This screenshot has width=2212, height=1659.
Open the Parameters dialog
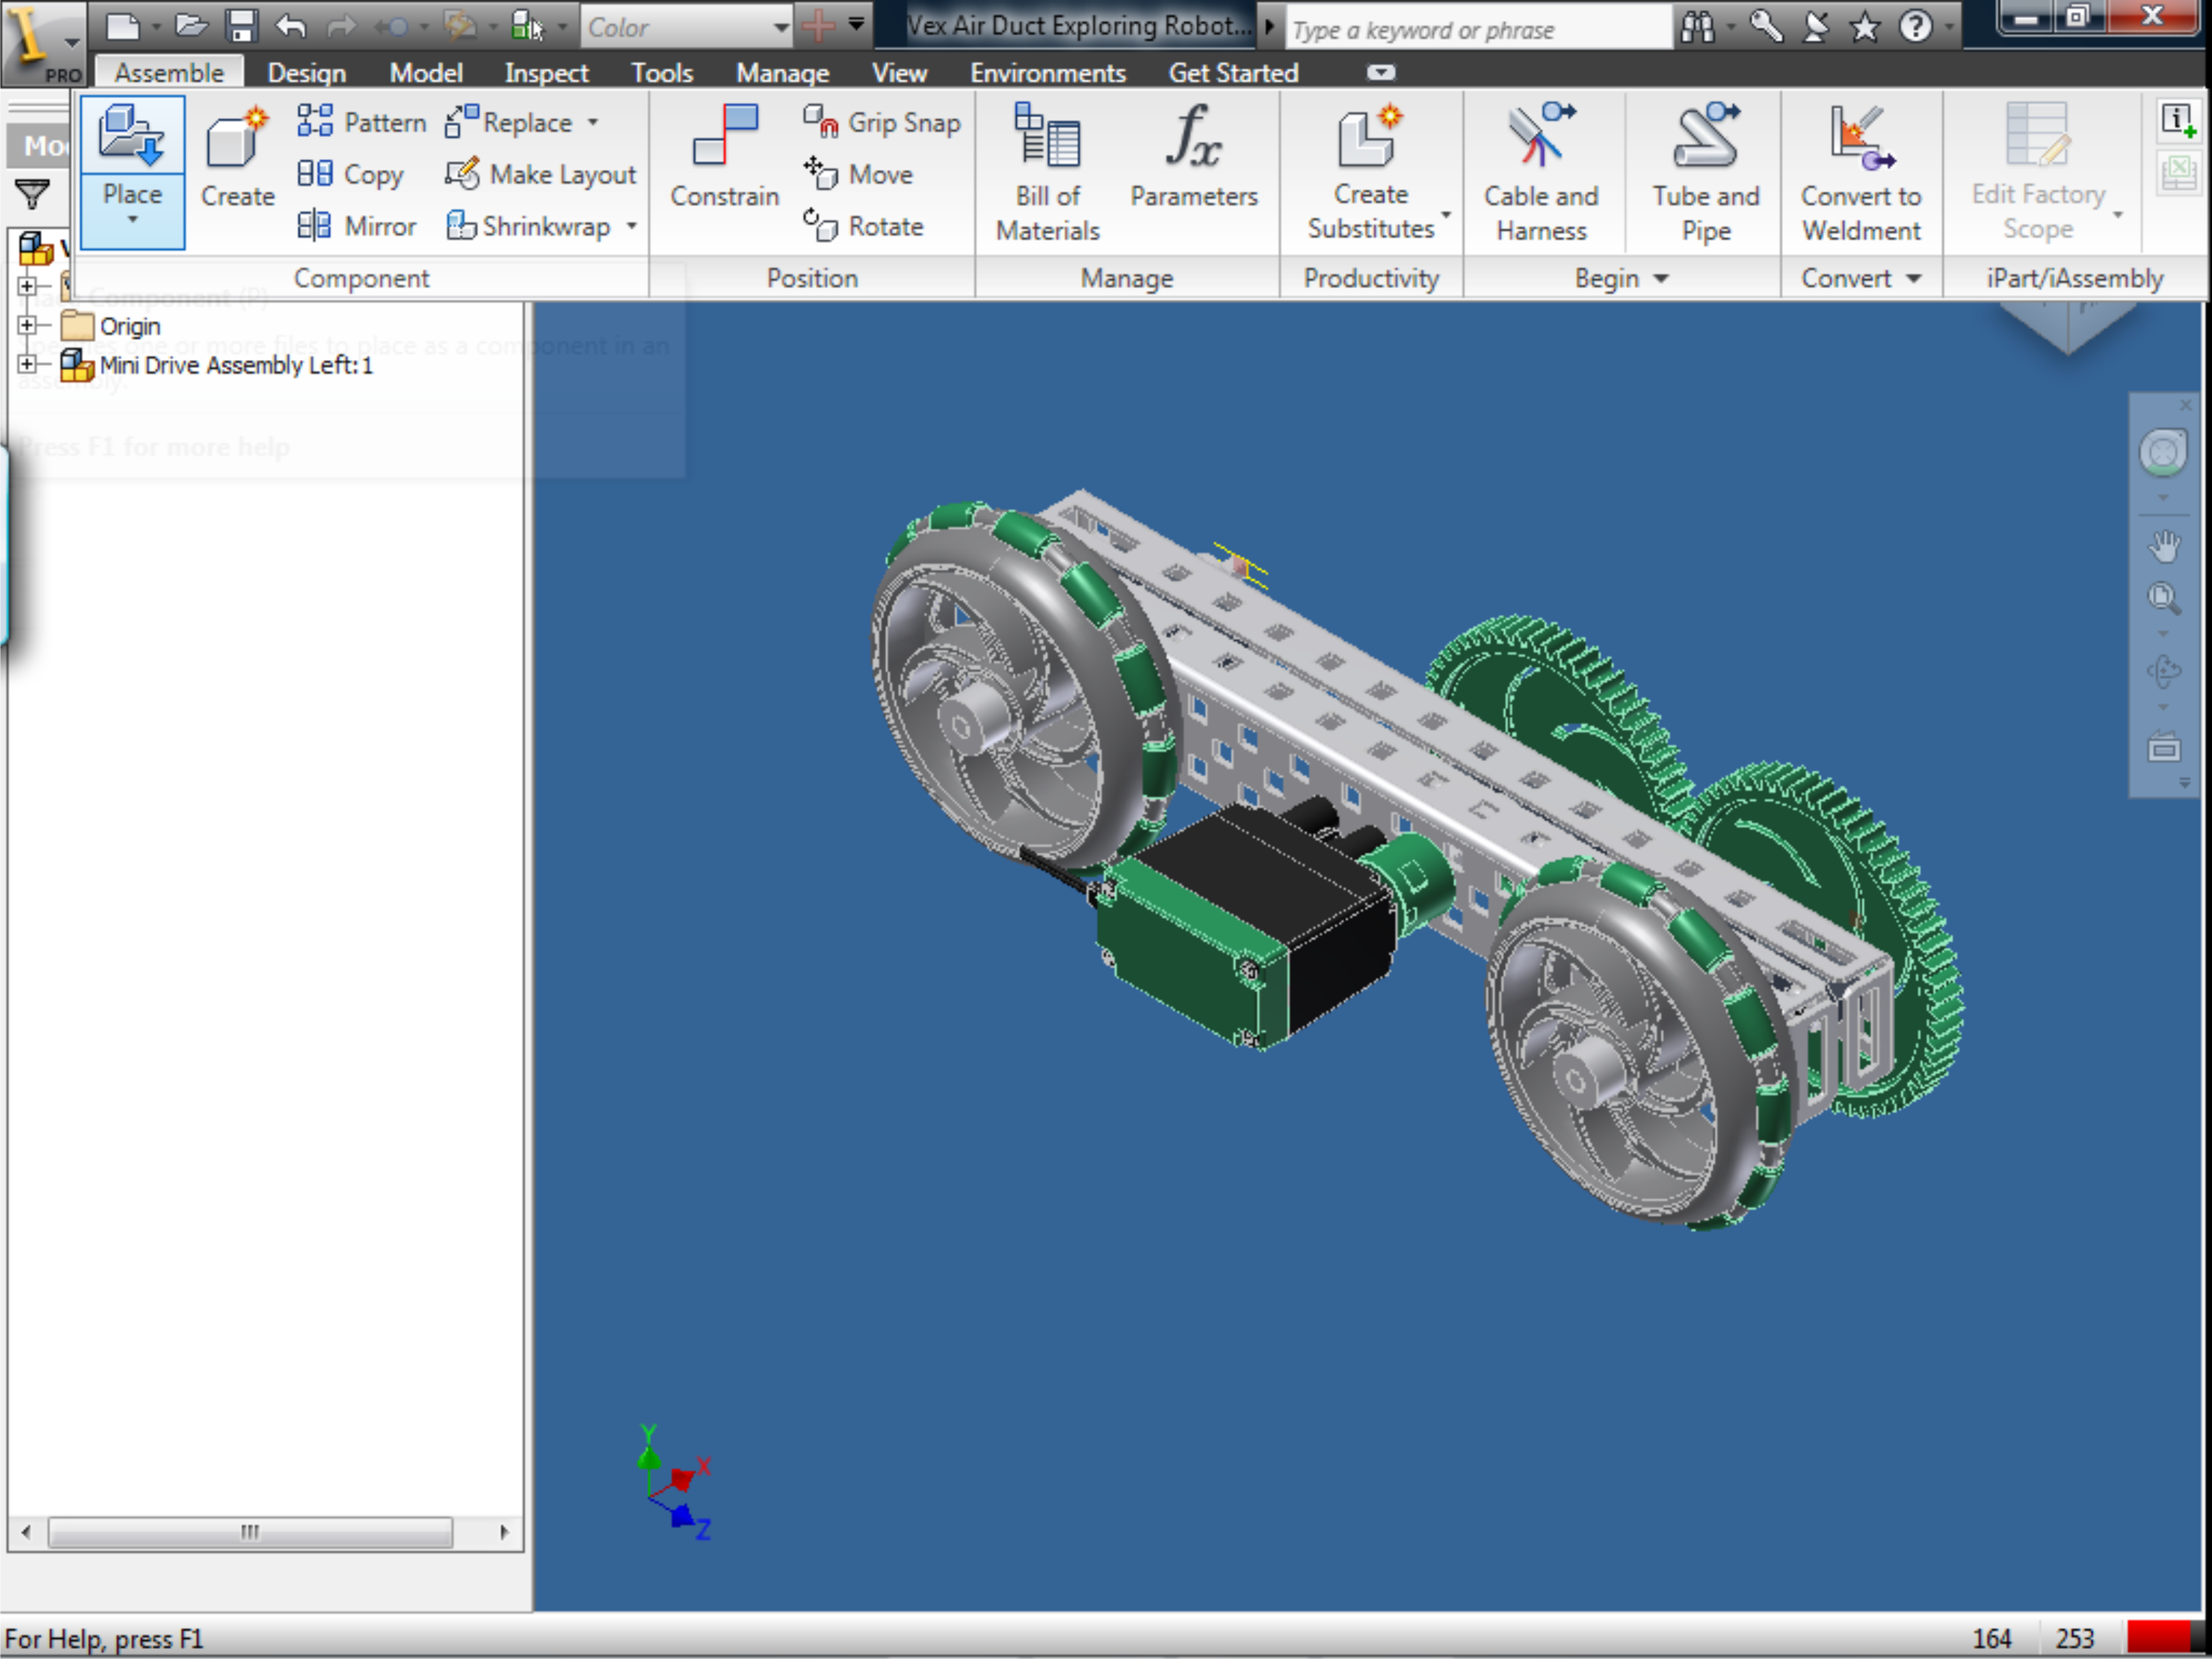(1193, 158)
